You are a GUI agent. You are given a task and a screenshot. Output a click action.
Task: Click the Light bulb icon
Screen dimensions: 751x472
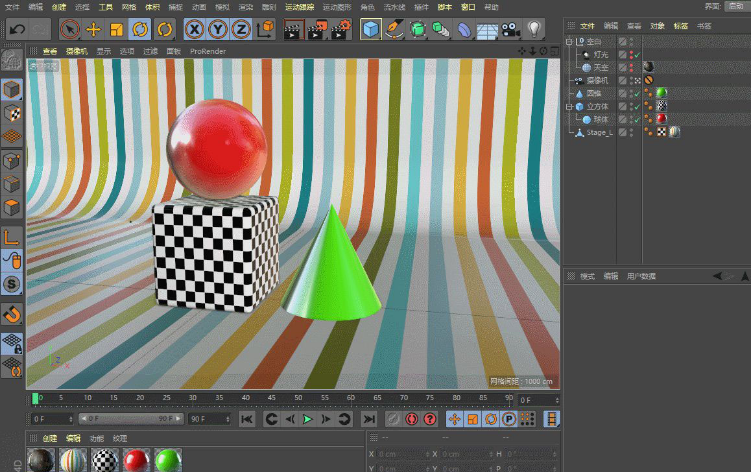(535, 29)
